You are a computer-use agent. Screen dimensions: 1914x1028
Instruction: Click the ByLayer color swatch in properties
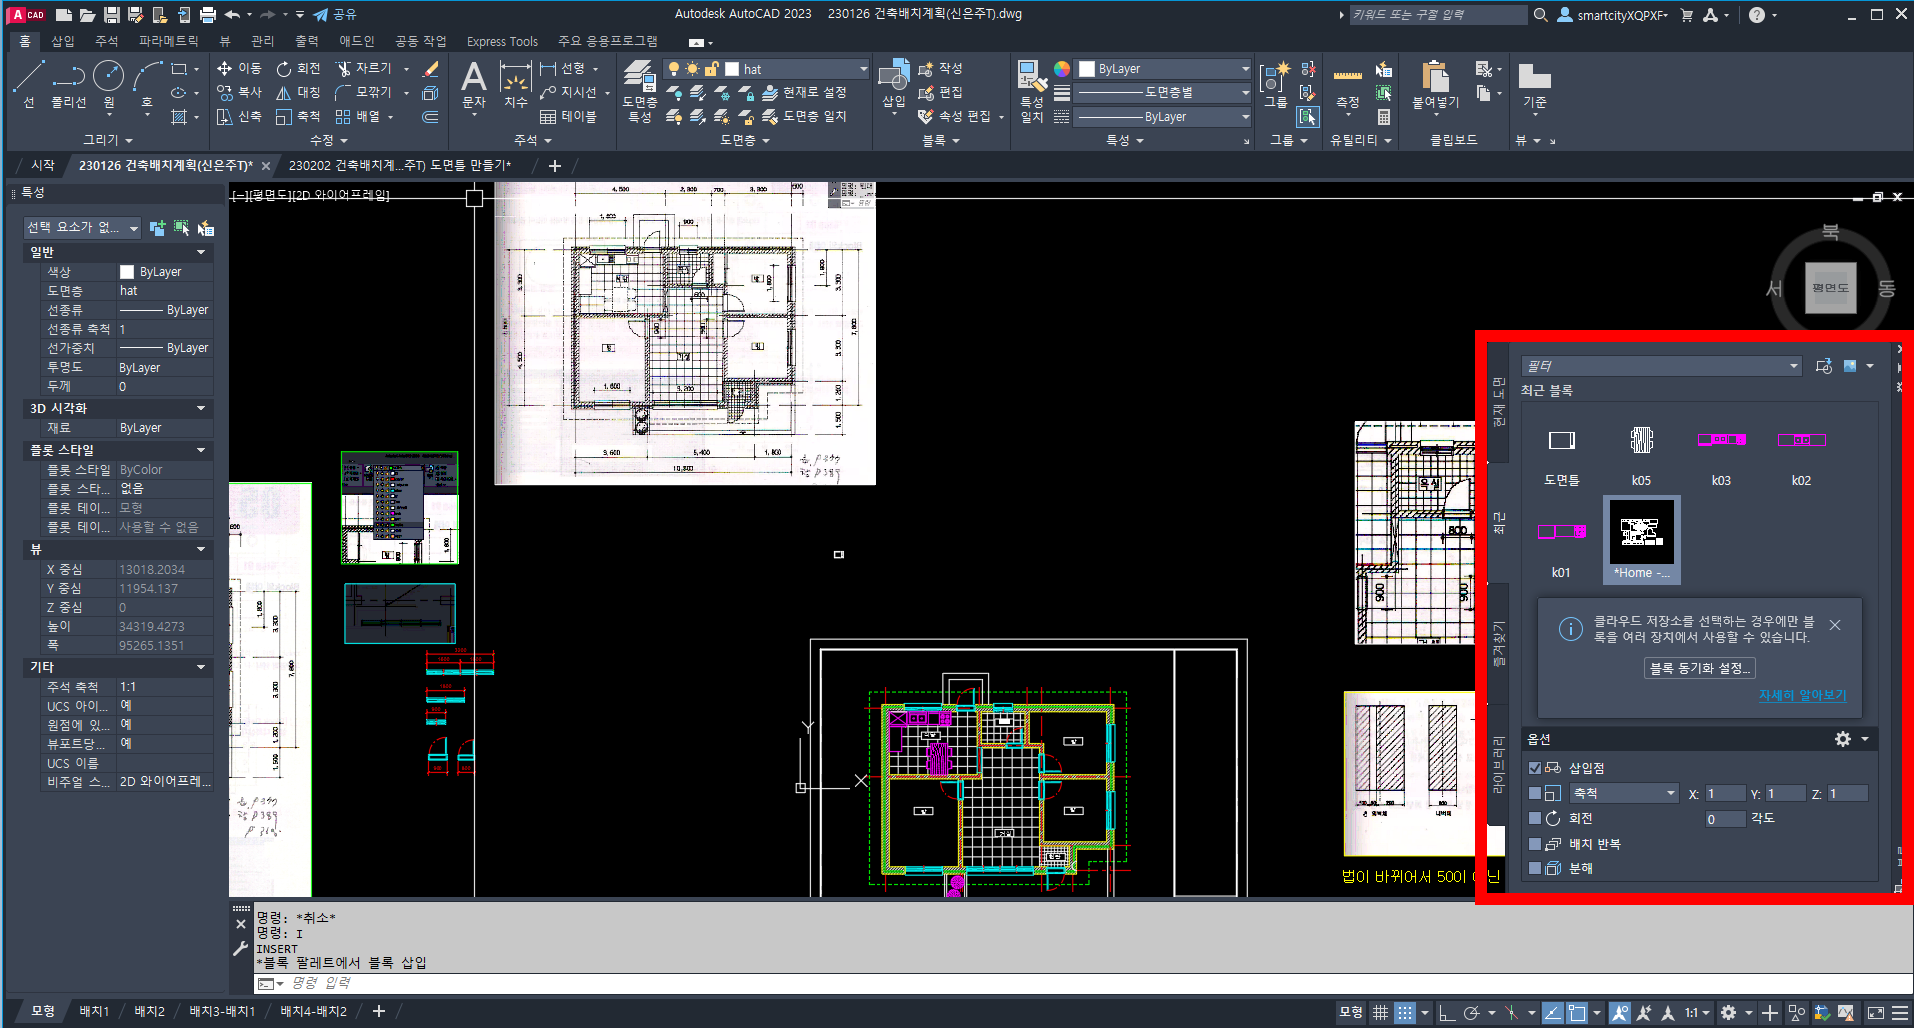pos(127,272)
